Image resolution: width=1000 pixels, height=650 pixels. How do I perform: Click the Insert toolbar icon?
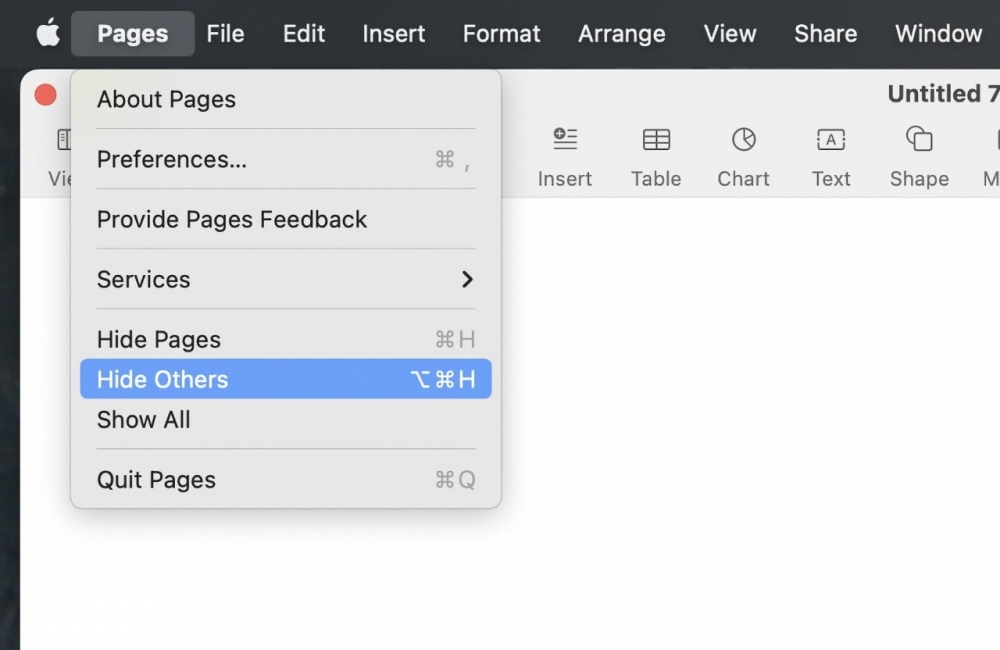tap(565, 140)
